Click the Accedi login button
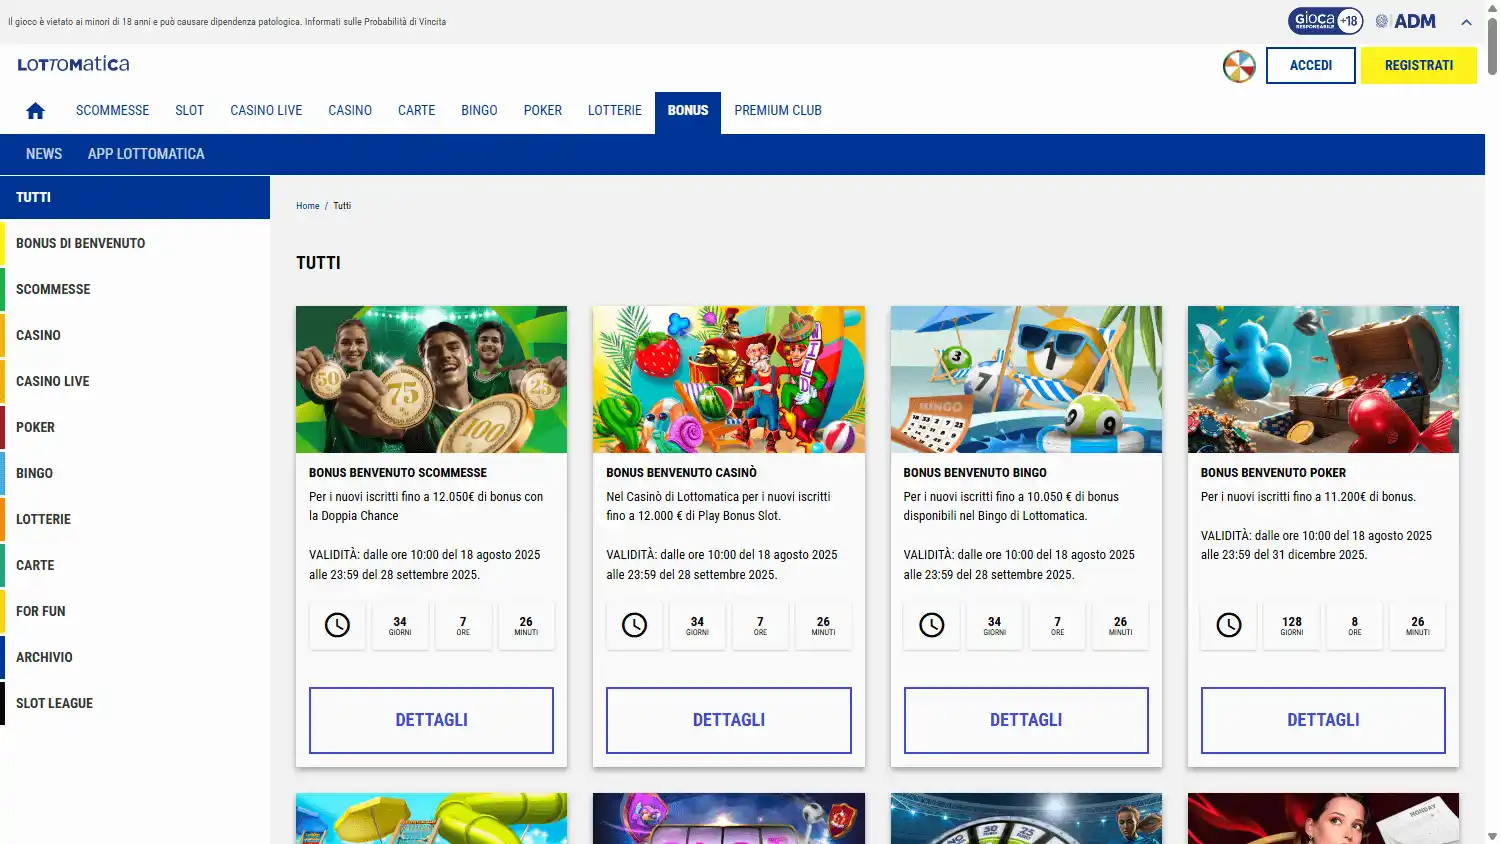Viewport: 1500px width, 844px height. pyautogui.click(x=1311, y=66)
